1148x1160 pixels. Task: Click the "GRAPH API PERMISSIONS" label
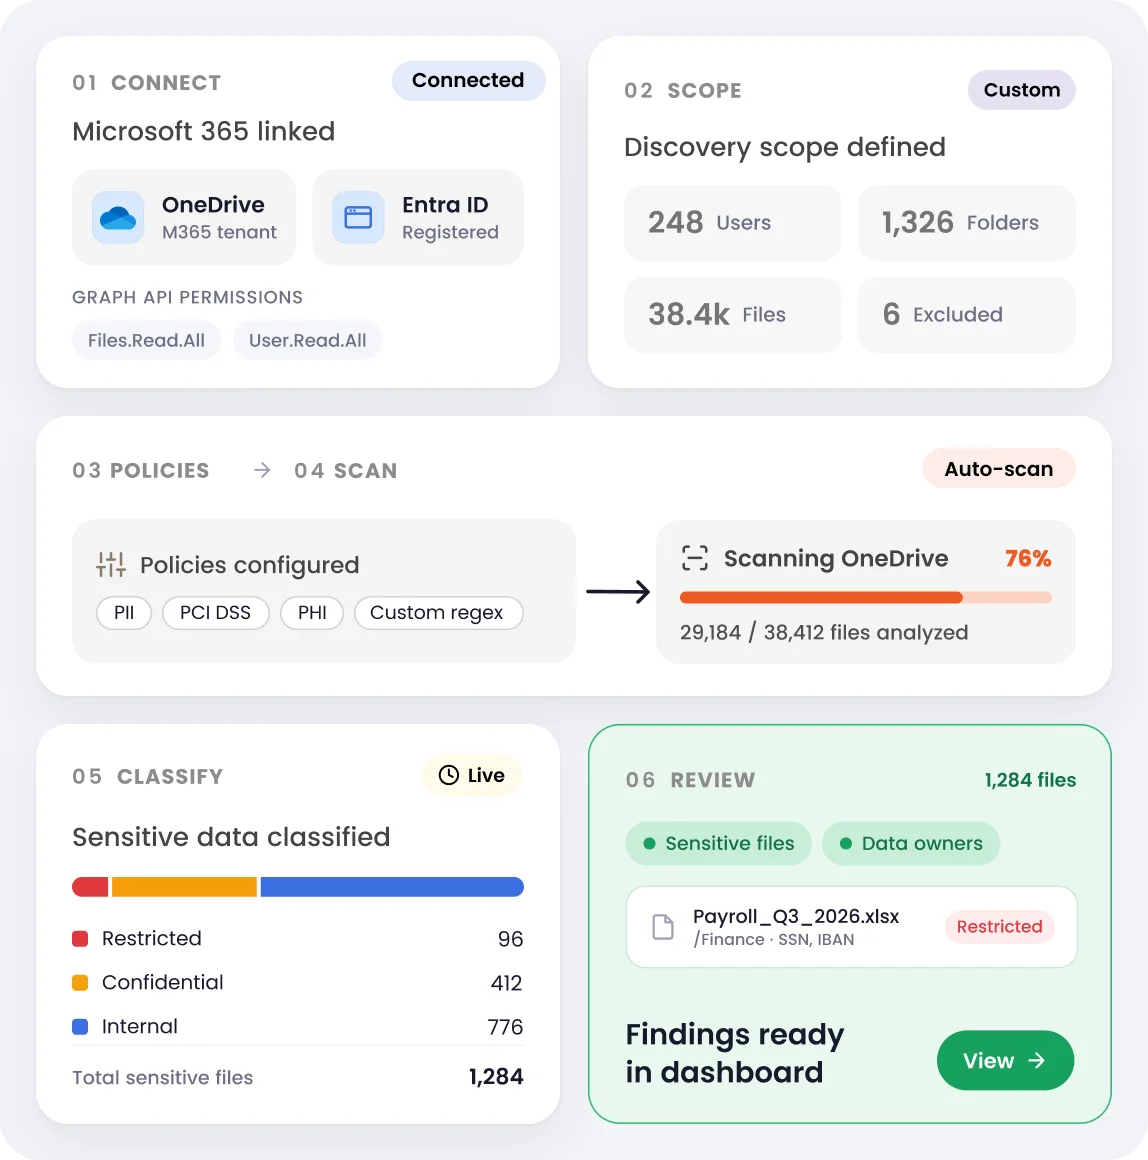(187, 297)
